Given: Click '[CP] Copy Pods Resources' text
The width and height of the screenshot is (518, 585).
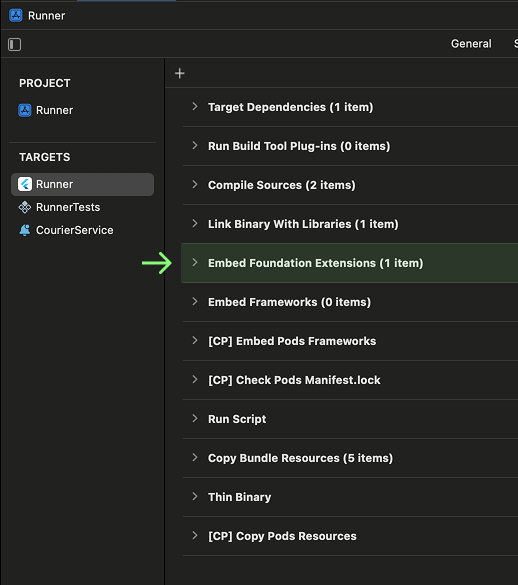Looking at the screenshot, I should click(x=282, y=536).
